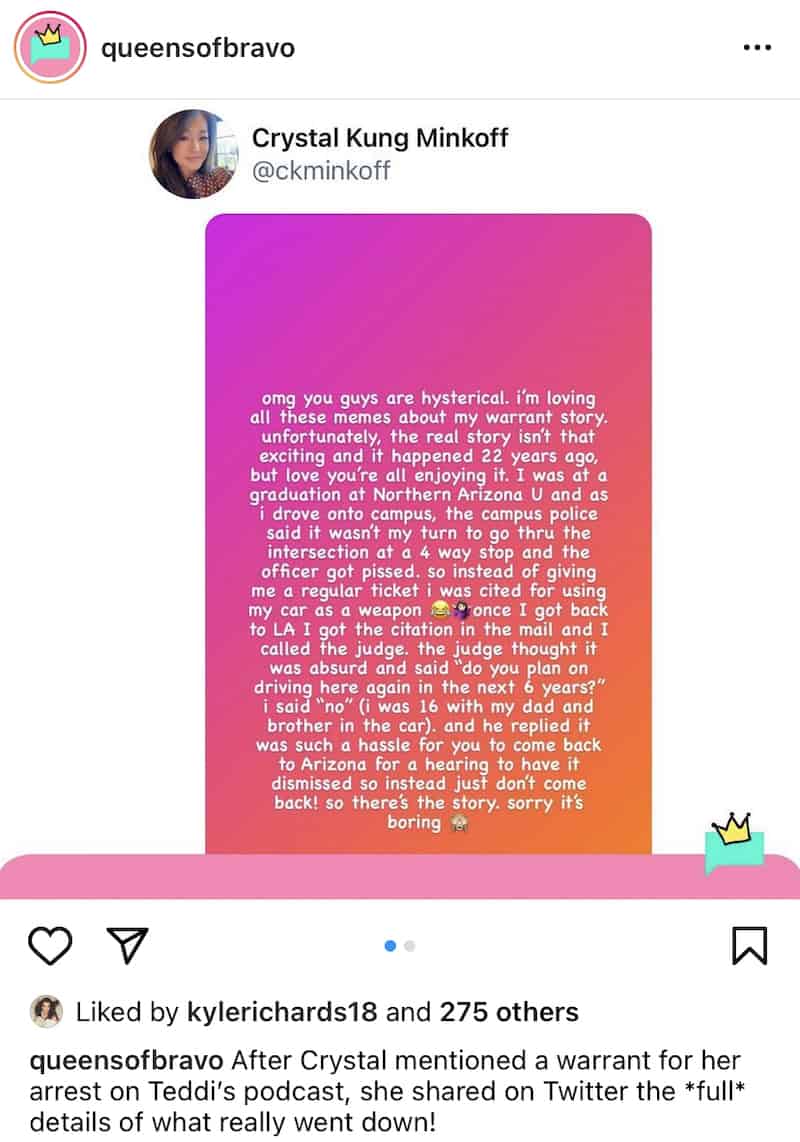Tap the caption text about Teddi's podcast
This screenshot has width=800, height=1142.
[387, 1091]
